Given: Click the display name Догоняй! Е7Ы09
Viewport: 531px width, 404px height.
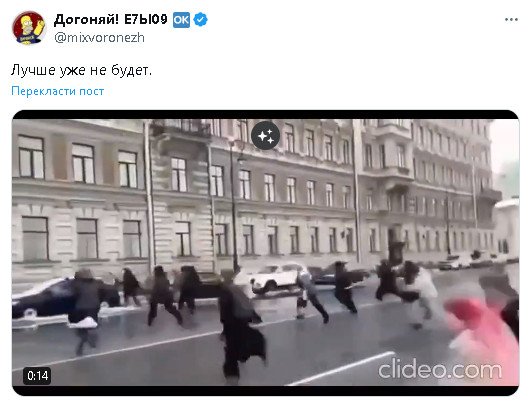Looking at the screenshot, I should point(110,20).
